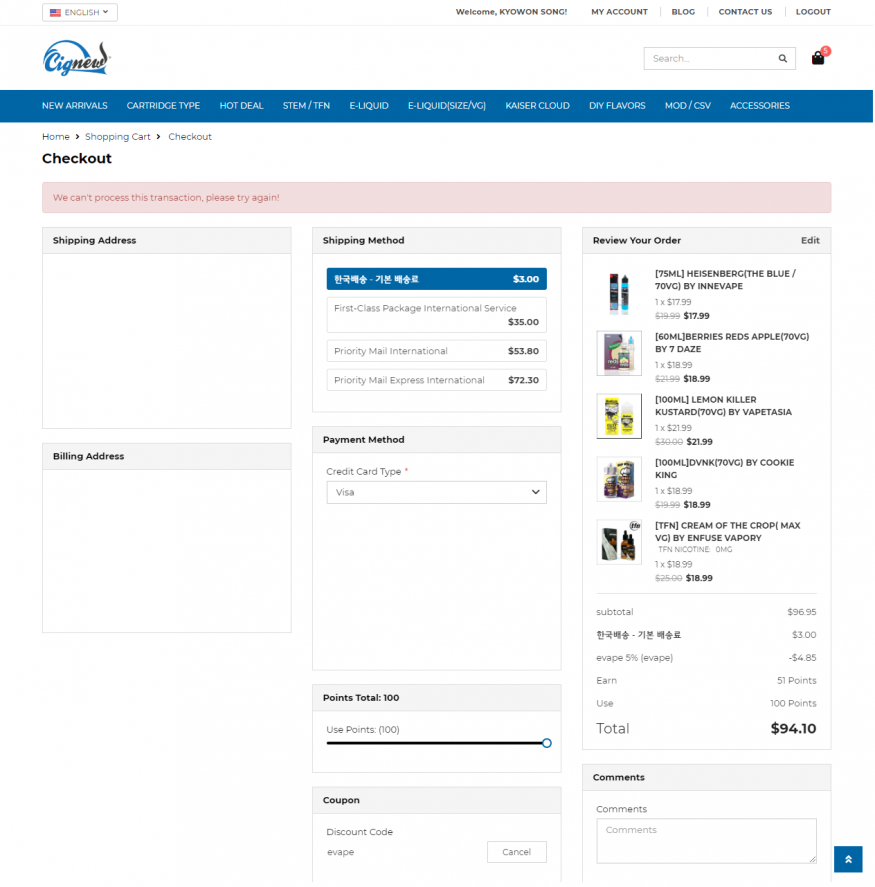Go to the Hot Deal menu
Screen dimensions: 875x887
(x=242, y=106)
